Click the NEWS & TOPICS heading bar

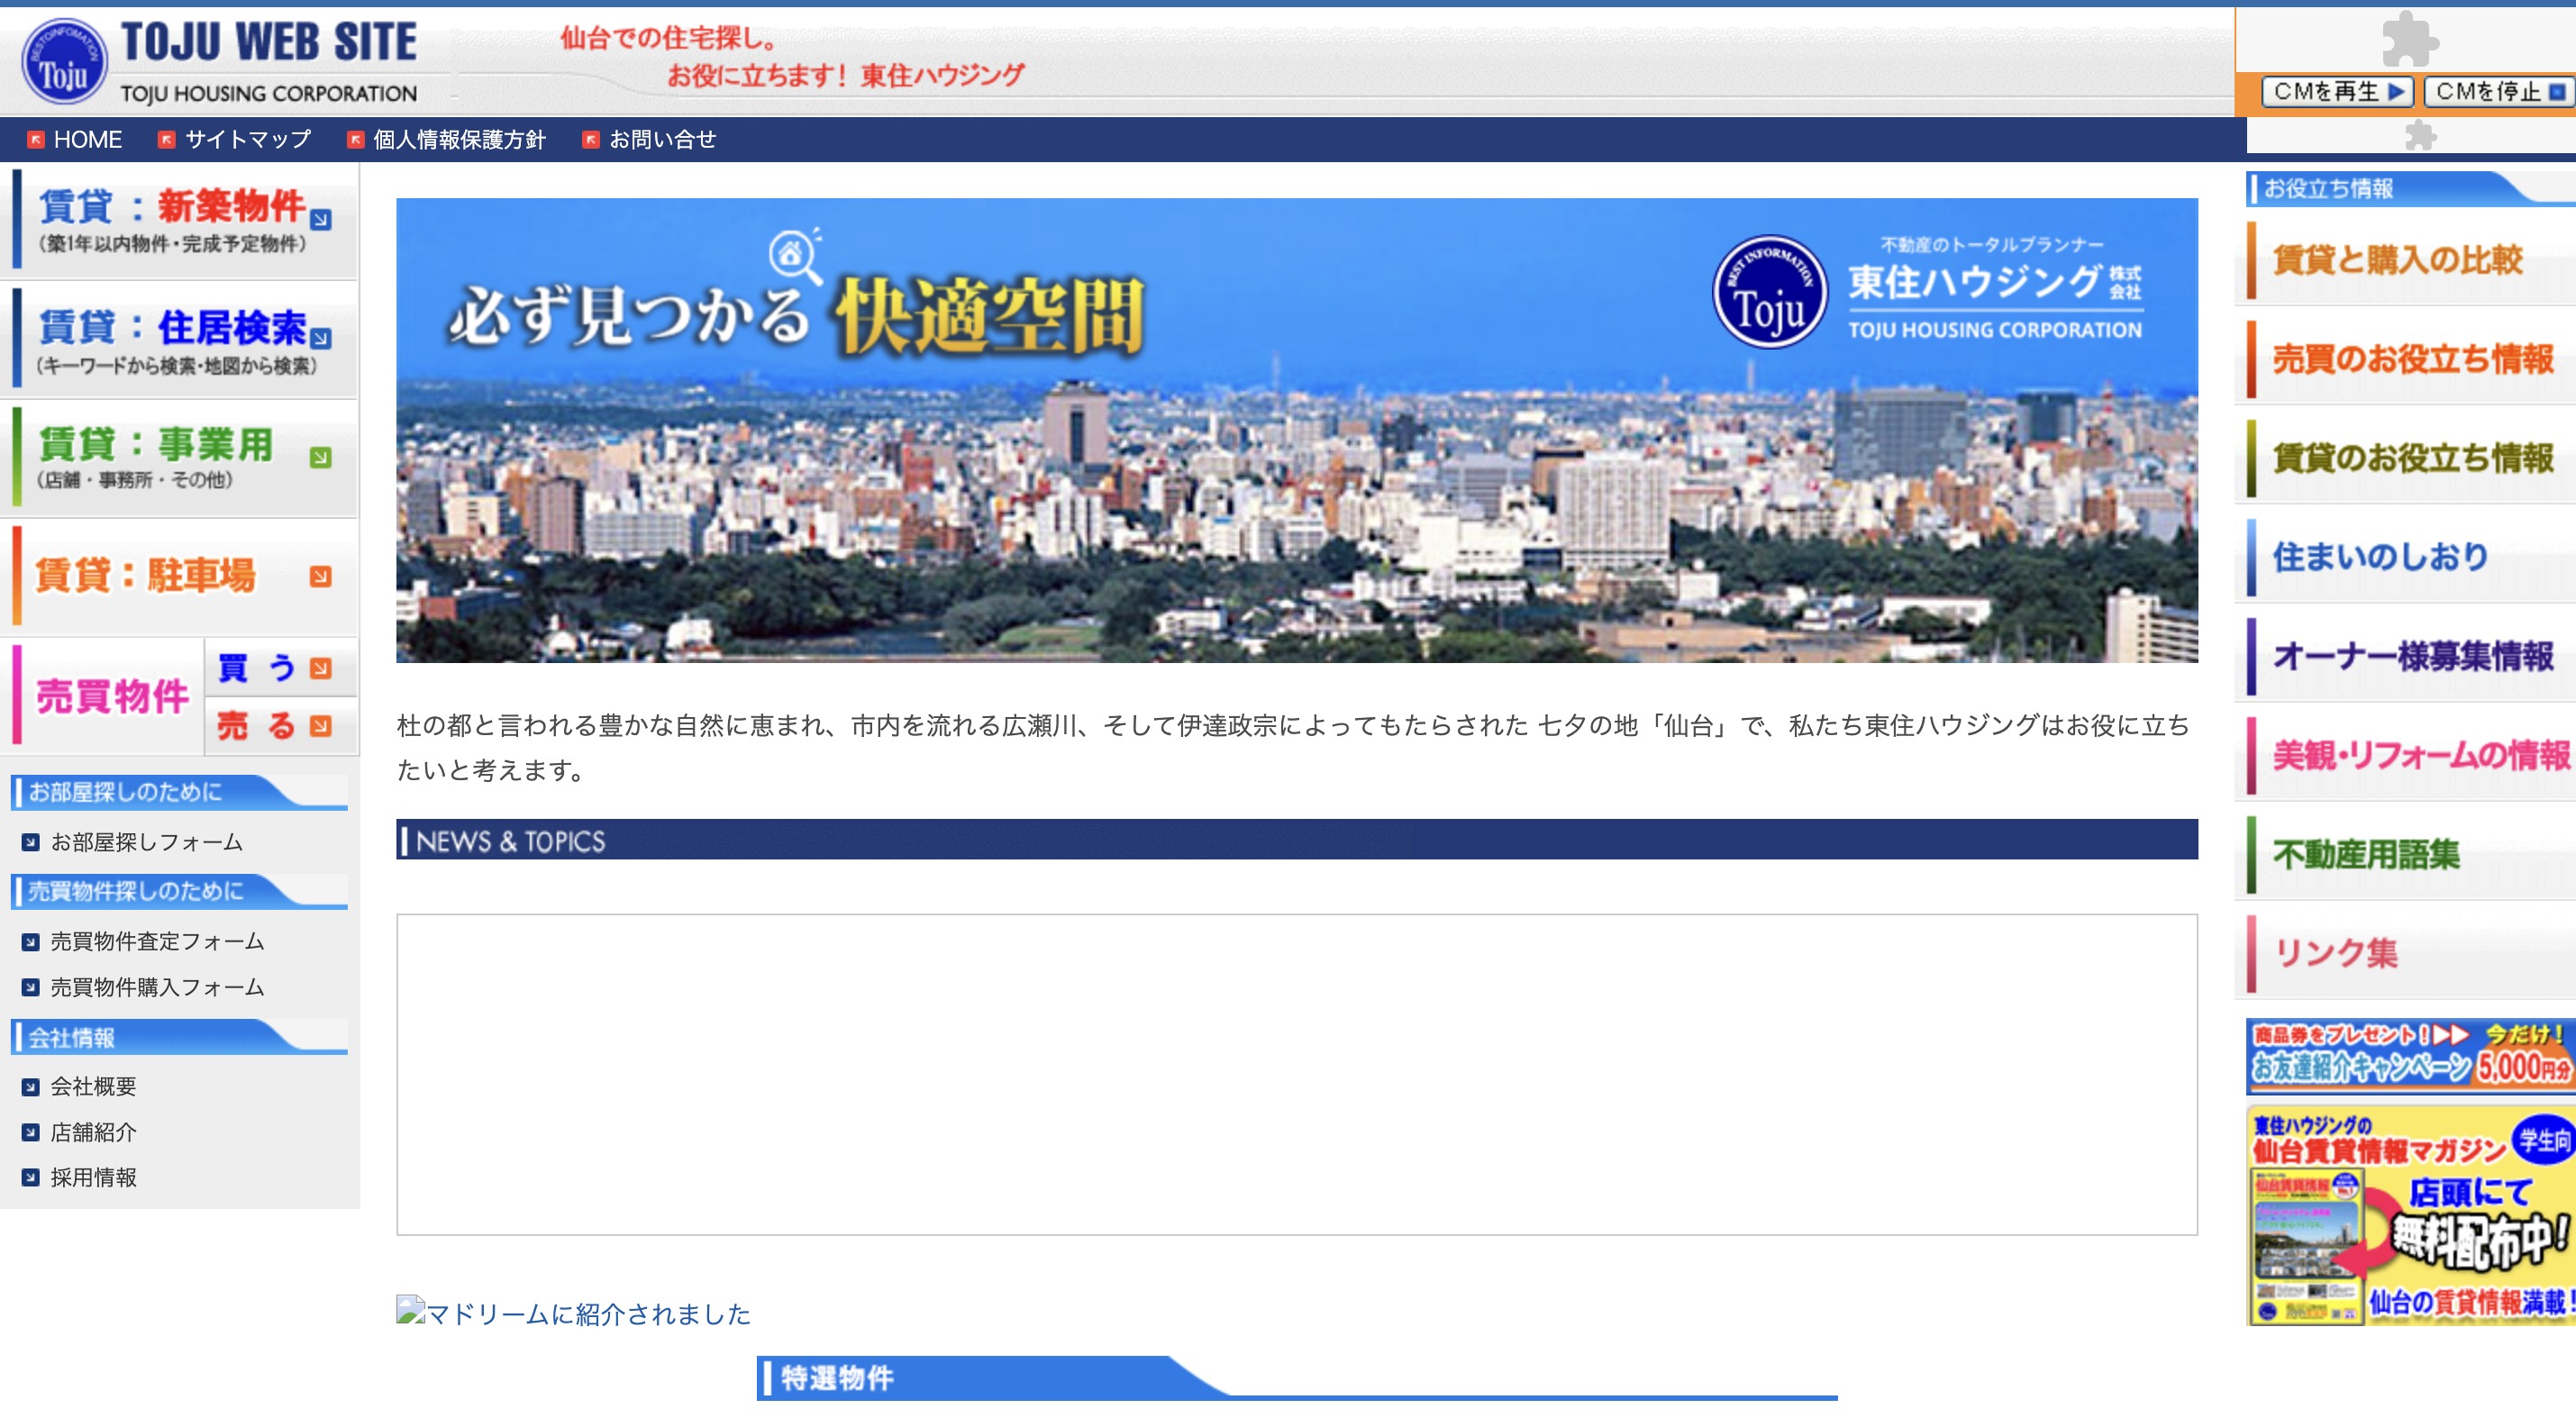pos(1297,840)
